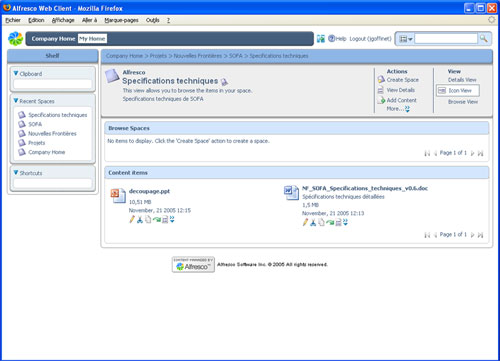Click the Alfresco flower logo at top left

(16, 39)
